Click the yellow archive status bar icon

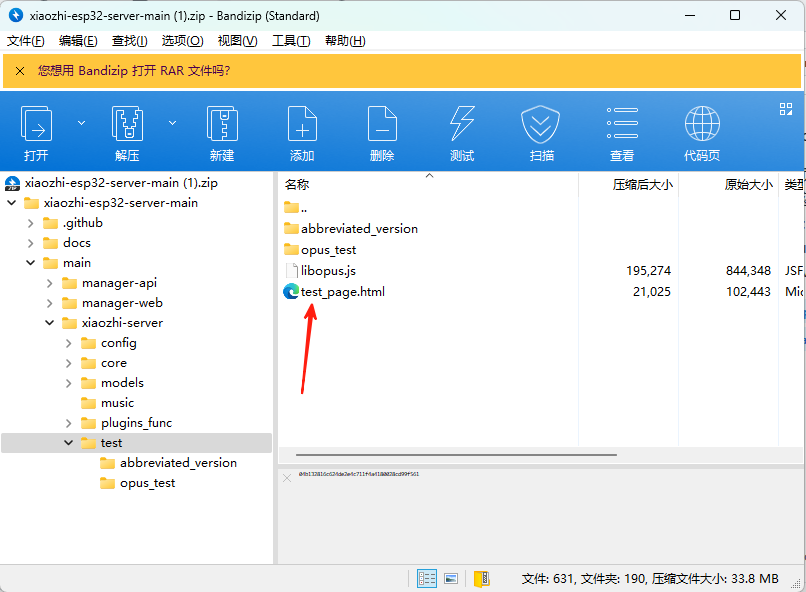482,579
